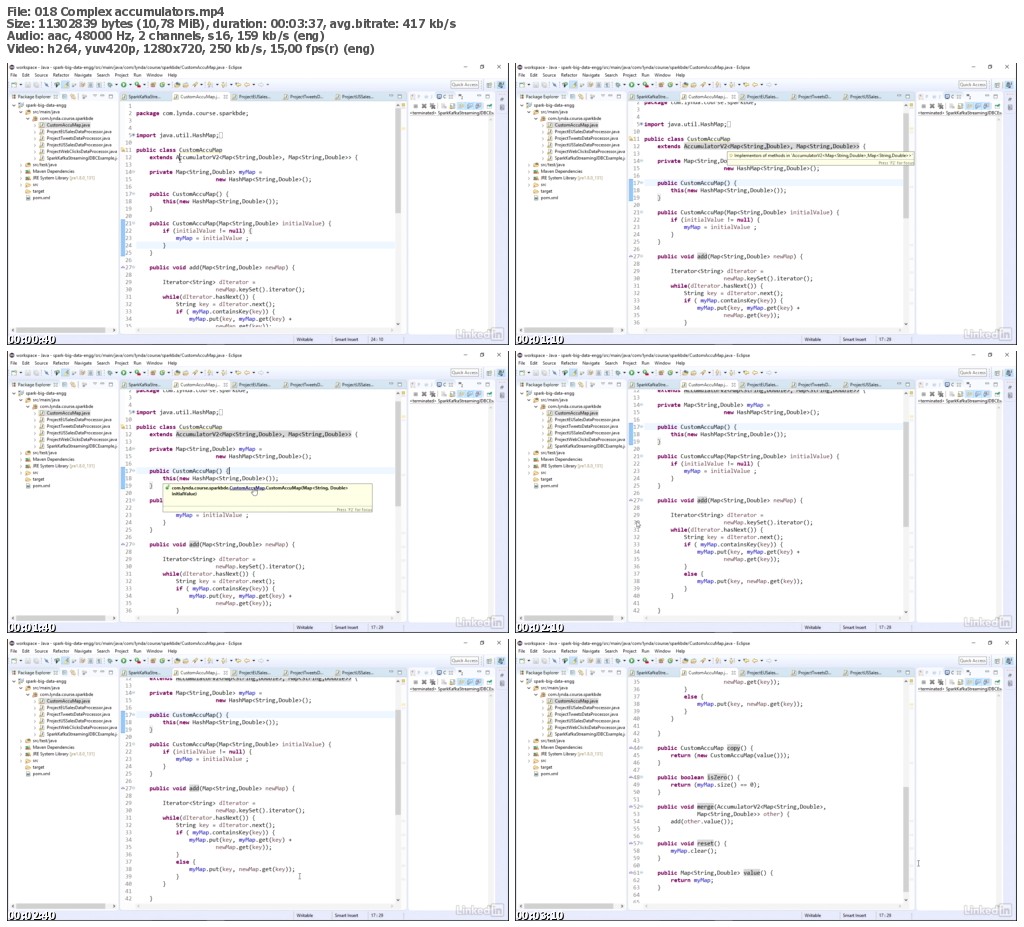The height and width of the screenshot is (927, 1024).
Task: Click Clear Console icon in 00:03:10 frame
Action: click(x=952, y=682)
